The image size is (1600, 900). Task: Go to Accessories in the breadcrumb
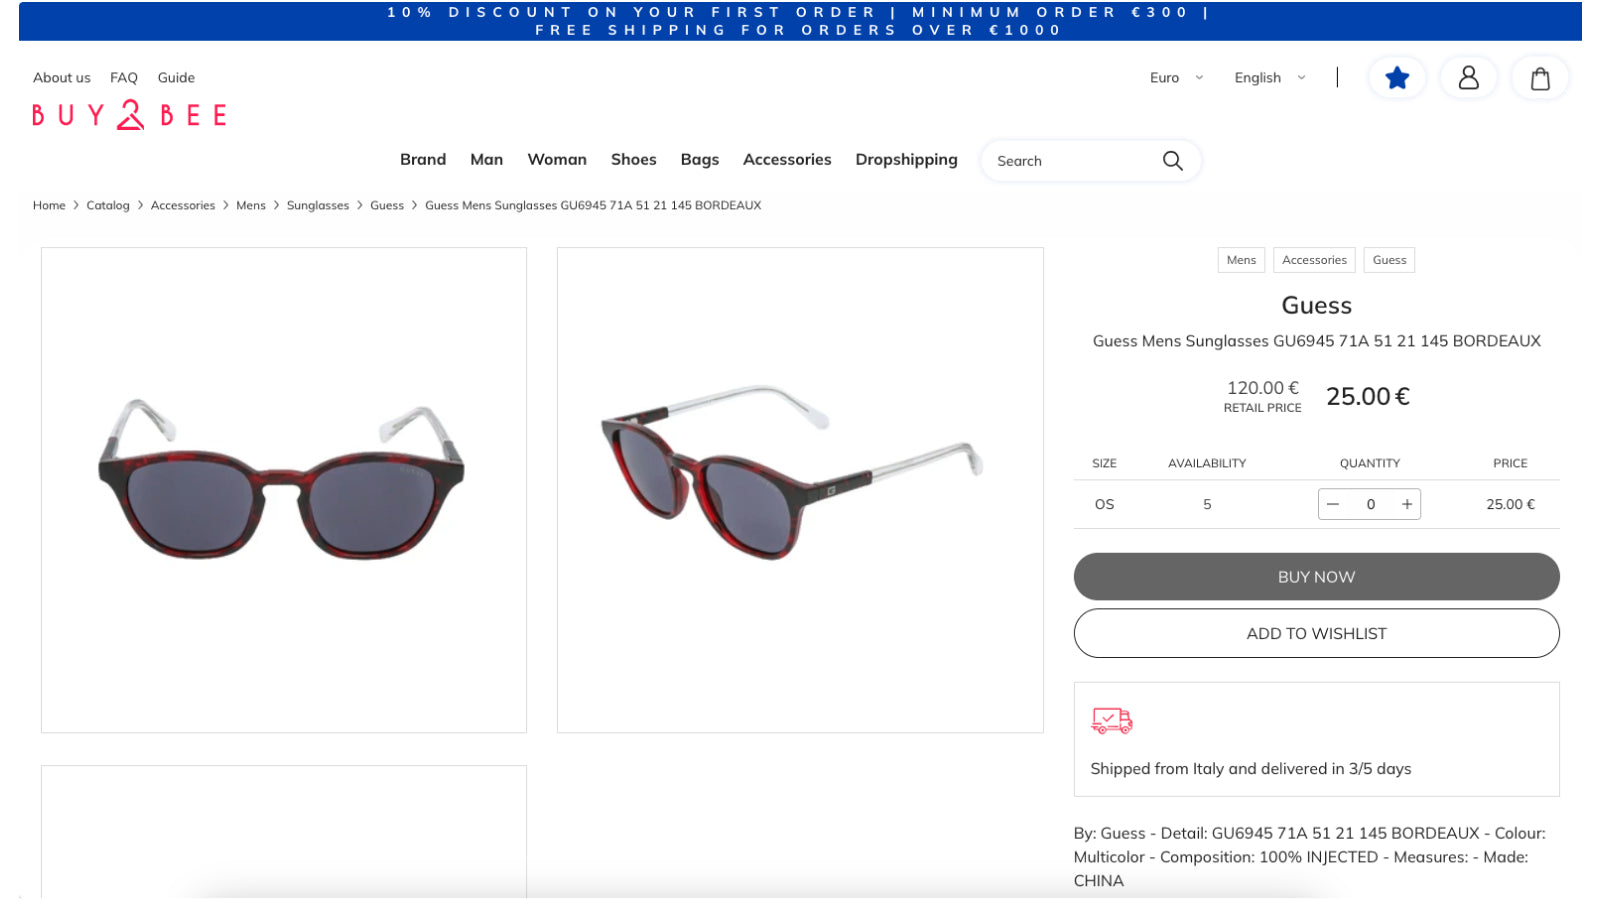(x=183, y=206)
